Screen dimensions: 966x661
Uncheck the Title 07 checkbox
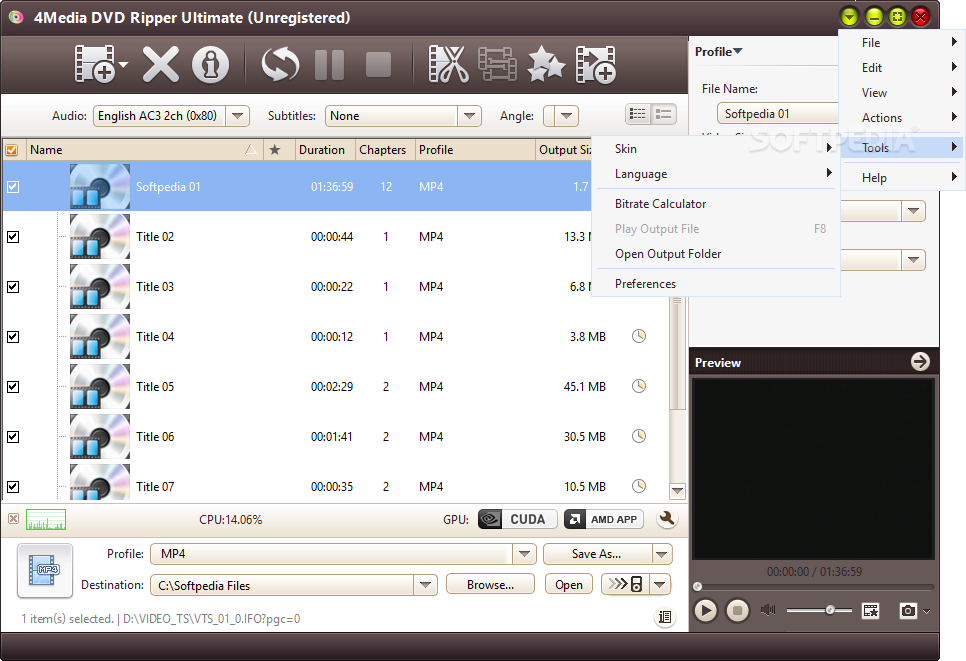tap(13, 486)
